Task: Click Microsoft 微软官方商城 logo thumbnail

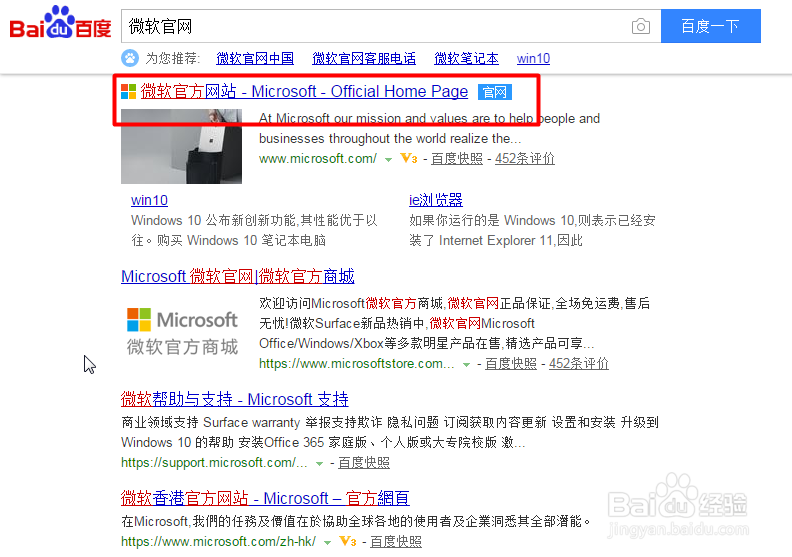Action: tap(182, 332)
